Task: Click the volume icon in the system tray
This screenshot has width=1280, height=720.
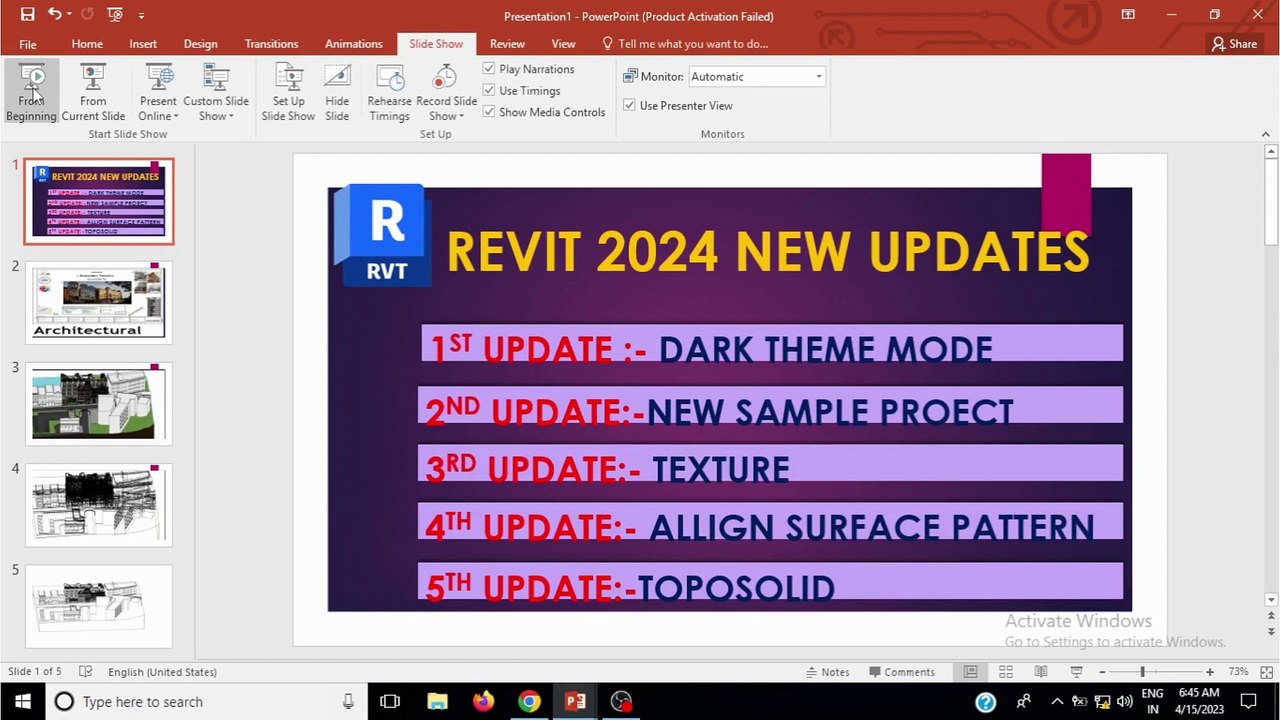Action: 1124,701
